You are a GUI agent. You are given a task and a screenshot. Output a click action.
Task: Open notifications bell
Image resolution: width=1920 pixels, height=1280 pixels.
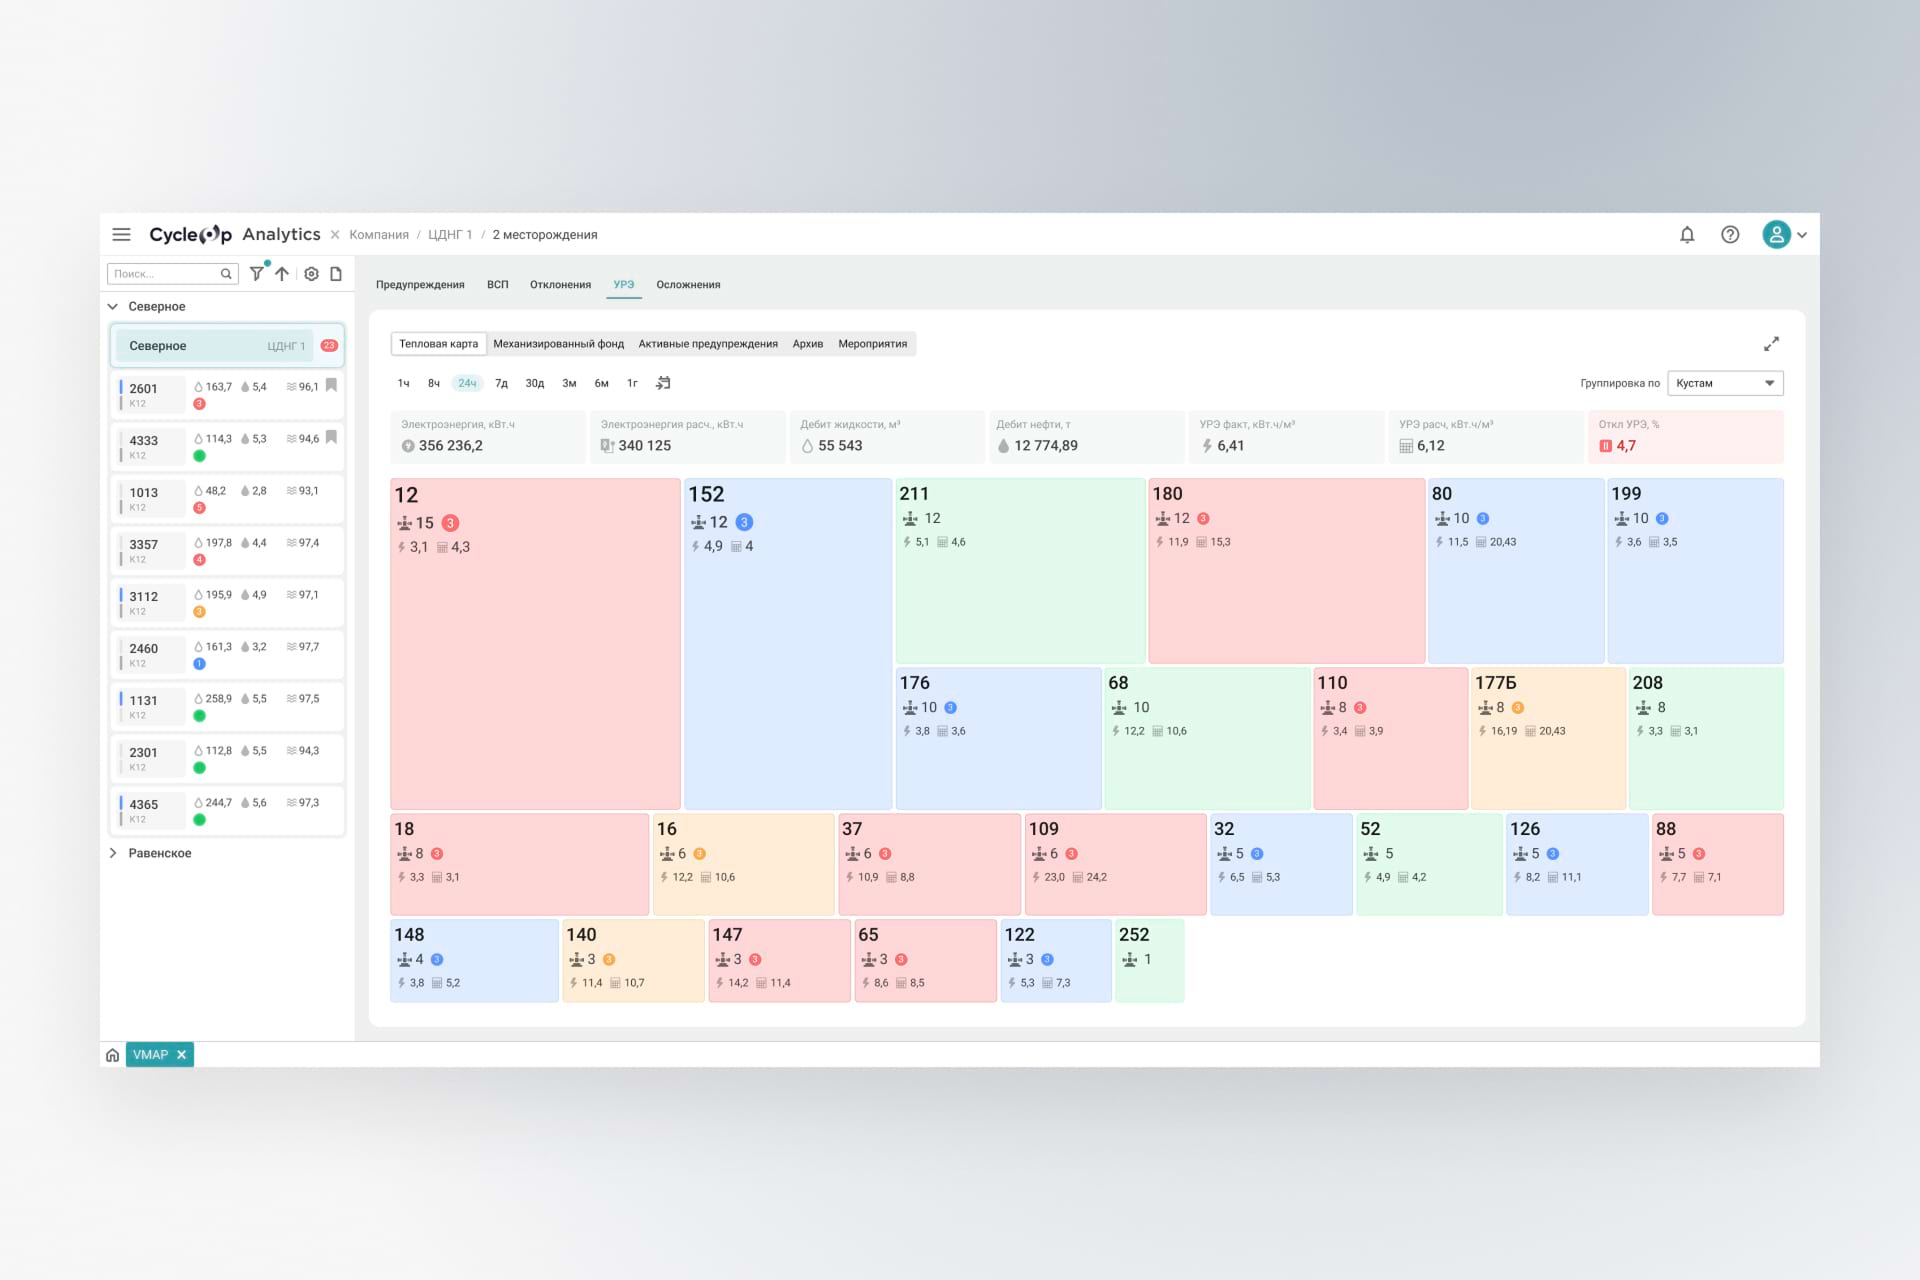[1687, 234]
